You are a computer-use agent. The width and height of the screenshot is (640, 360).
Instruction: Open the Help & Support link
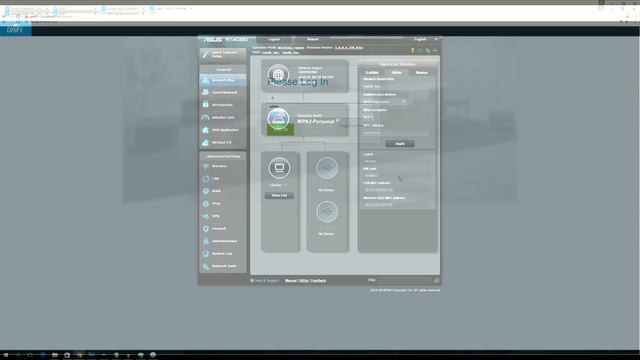click(x=264, y=281)
